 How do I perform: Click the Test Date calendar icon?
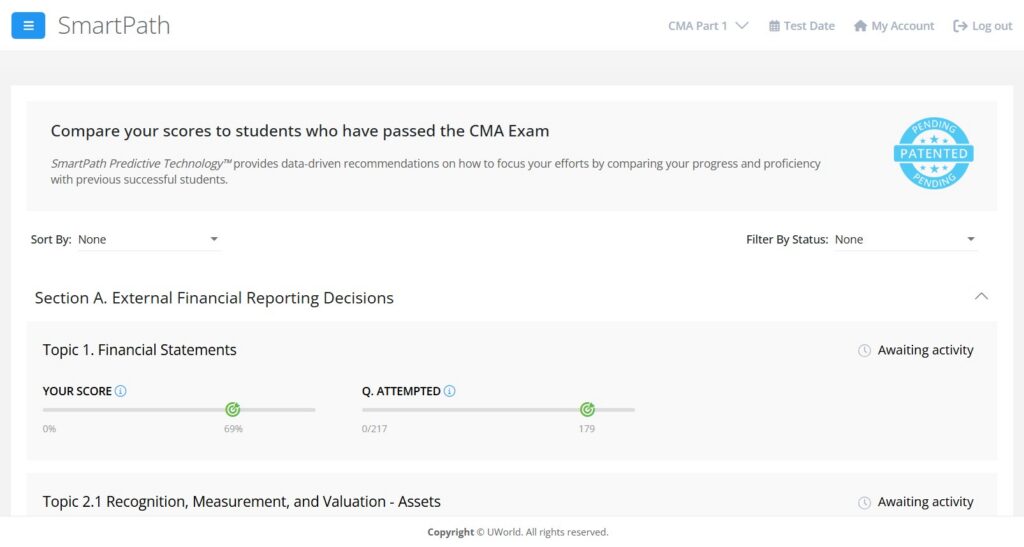click(x=774, y=26)
